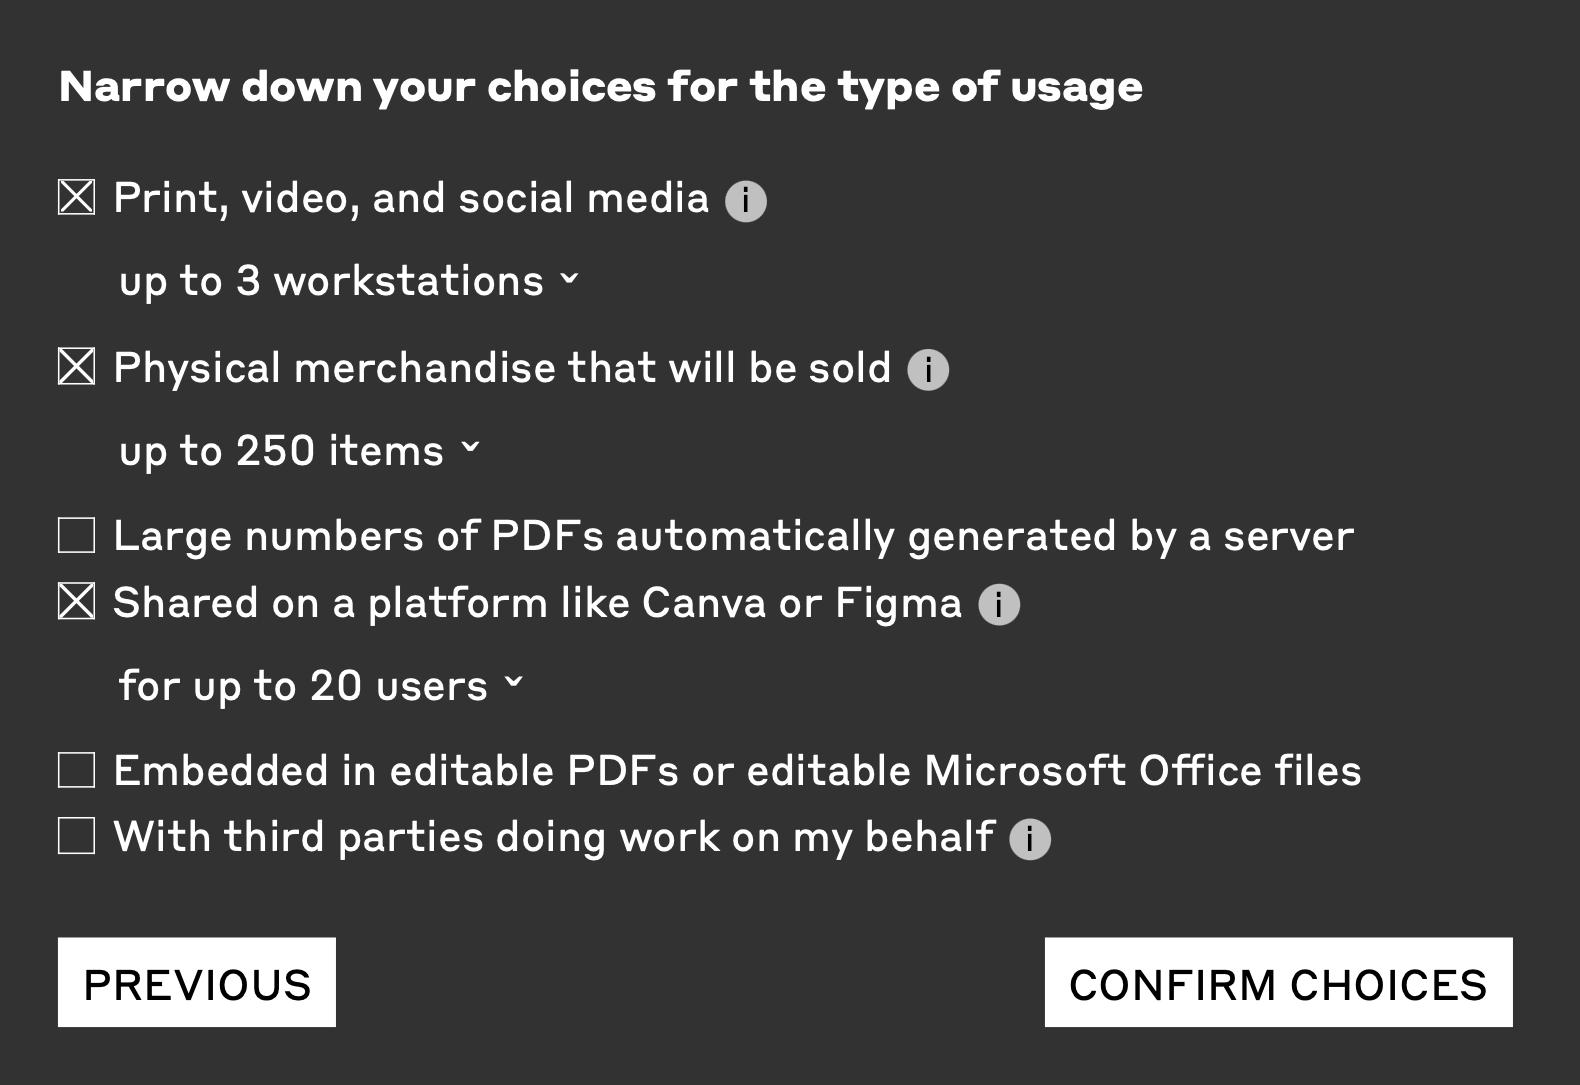Tick With third parties doing work checkbox
The height and width of the screenshot is (1085, 1580).
pyautogui.click(x=77, y=836)
